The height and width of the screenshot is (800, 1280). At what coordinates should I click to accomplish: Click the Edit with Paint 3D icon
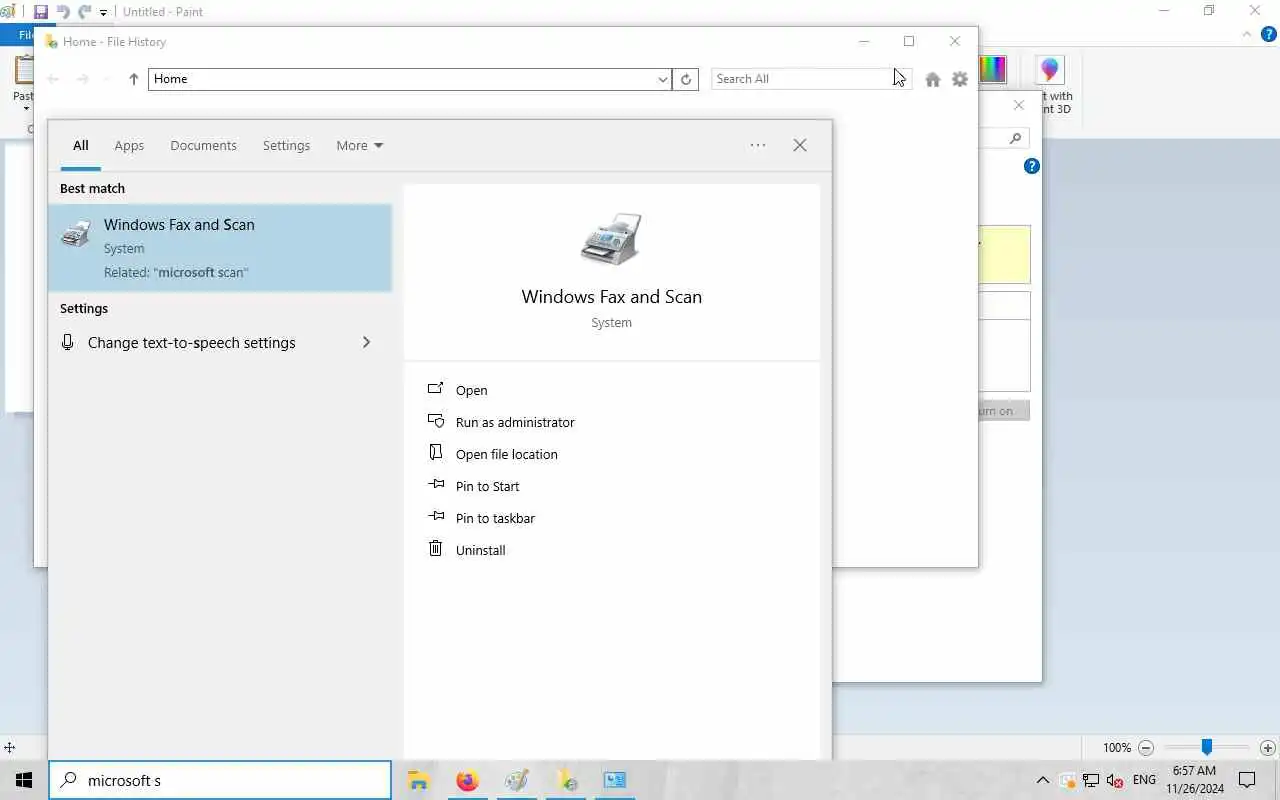pyautogui.click(x=1049, y=69)
